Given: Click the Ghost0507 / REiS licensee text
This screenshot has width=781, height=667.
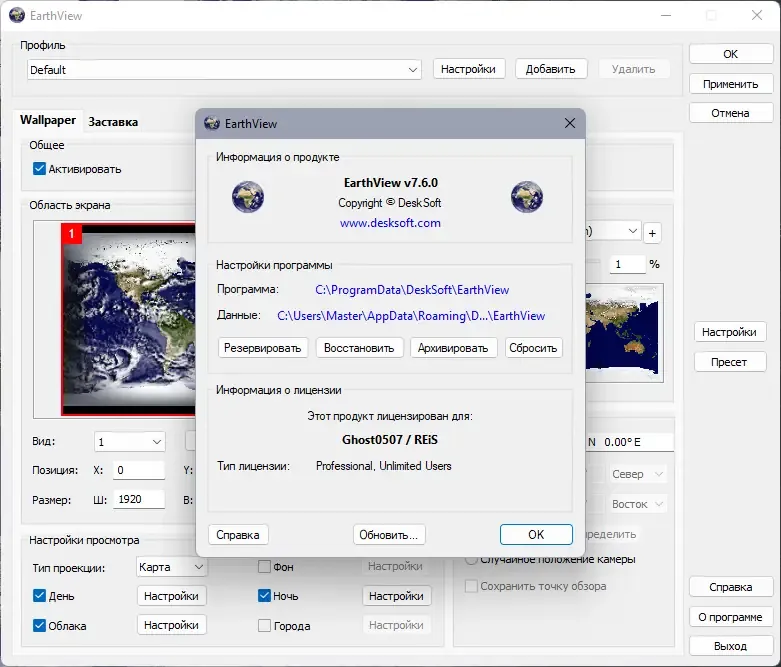Looking at the screenshot, I should 390,439.
